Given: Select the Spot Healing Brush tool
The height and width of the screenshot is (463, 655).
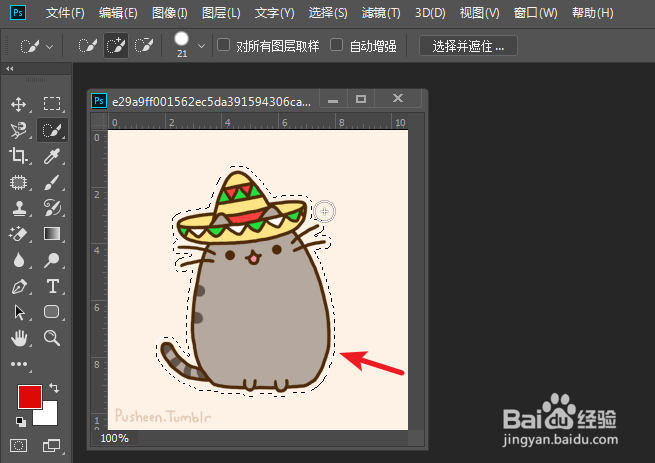Looking at the screenshot, I should (x=18, y=182).
